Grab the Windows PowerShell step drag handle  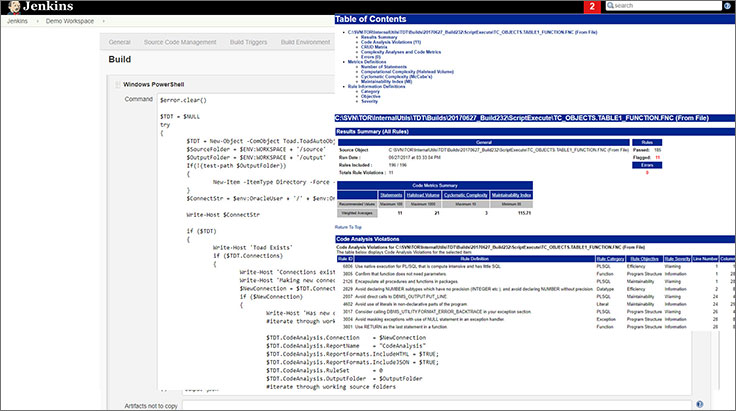tap(117, 84)
